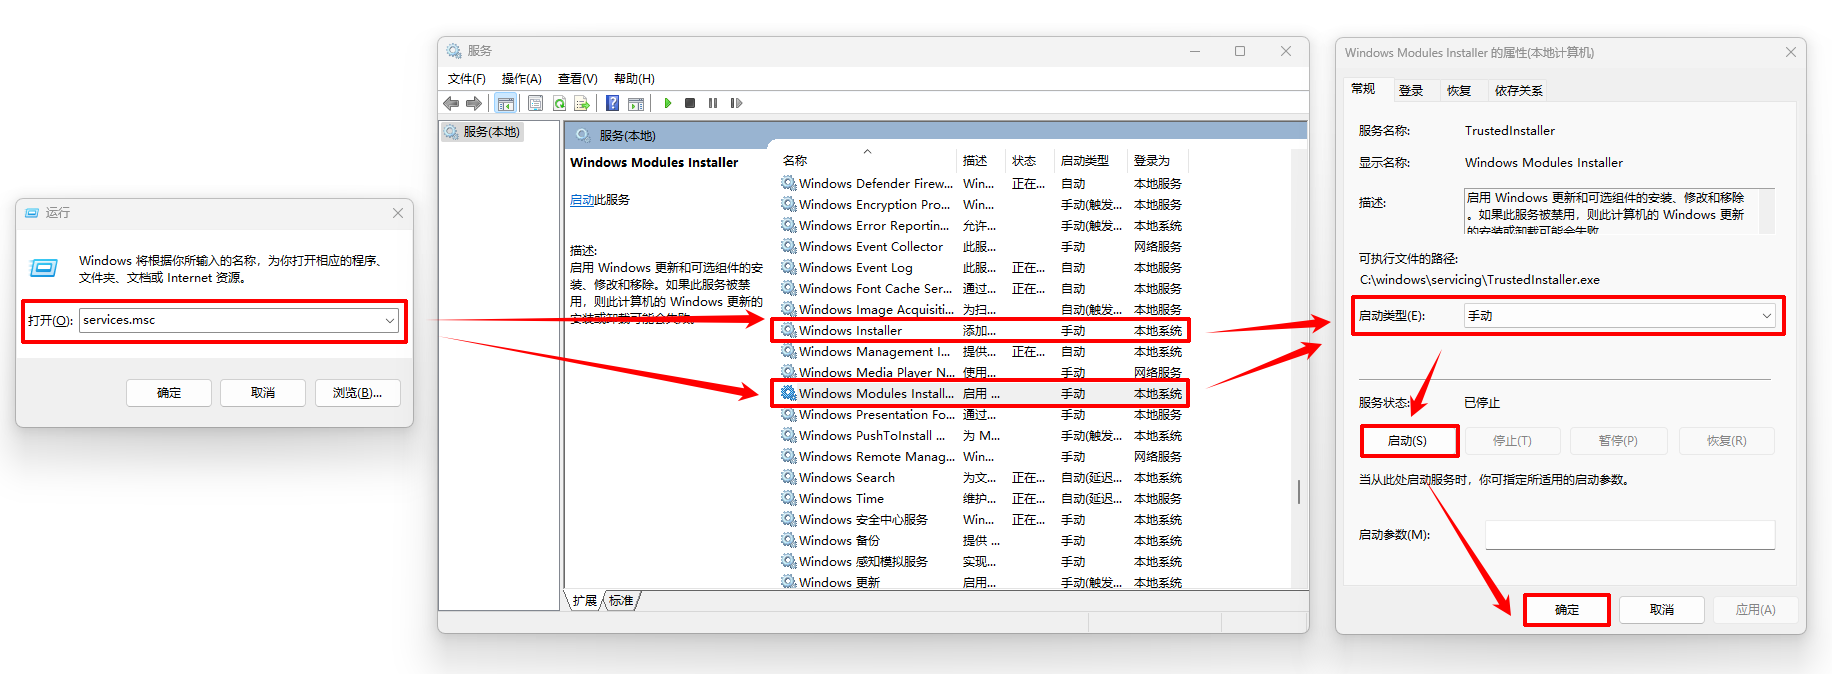The width and height of the screenshot is (1832, 674).
Task: Sort by 描述 column header
Action: [x=981, y=160]
